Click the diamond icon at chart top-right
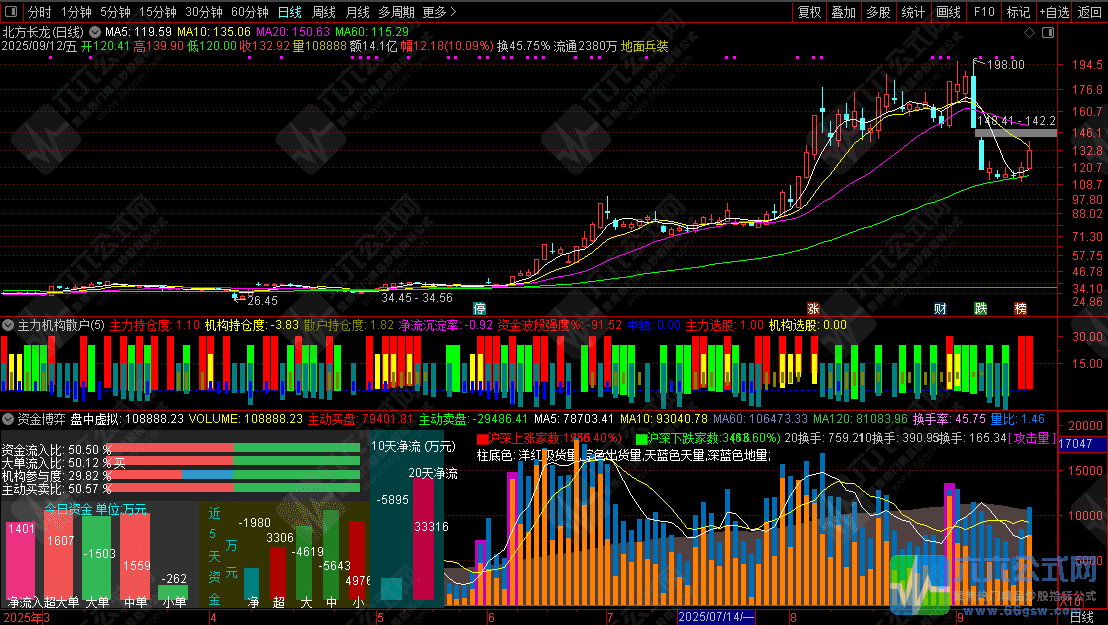This screenshot has width=1108, height=625. click(1029, 32)
